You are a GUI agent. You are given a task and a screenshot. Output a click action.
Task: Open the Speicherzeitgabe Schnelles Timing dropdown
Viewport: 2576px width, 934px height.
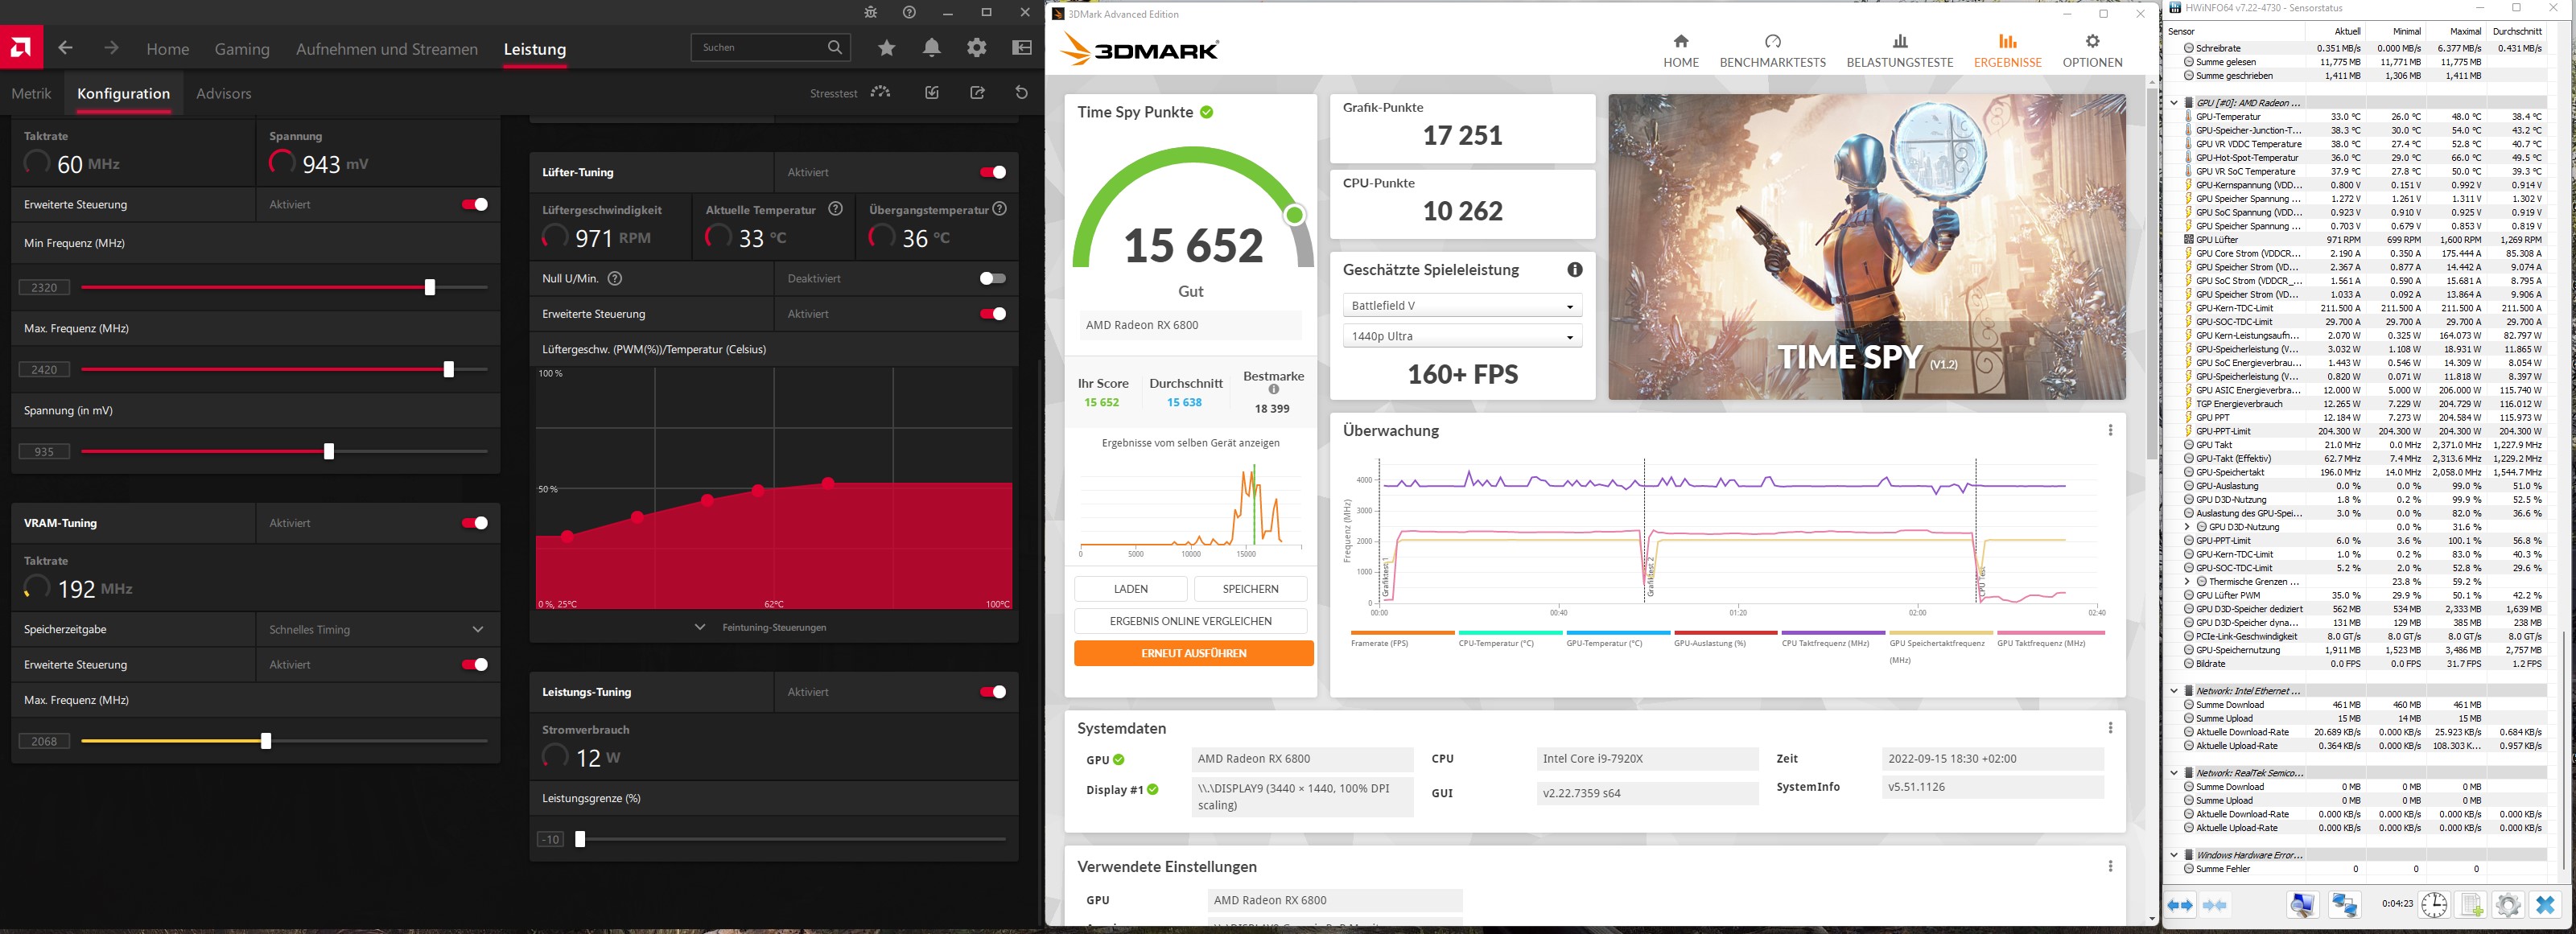coord(376,630)
